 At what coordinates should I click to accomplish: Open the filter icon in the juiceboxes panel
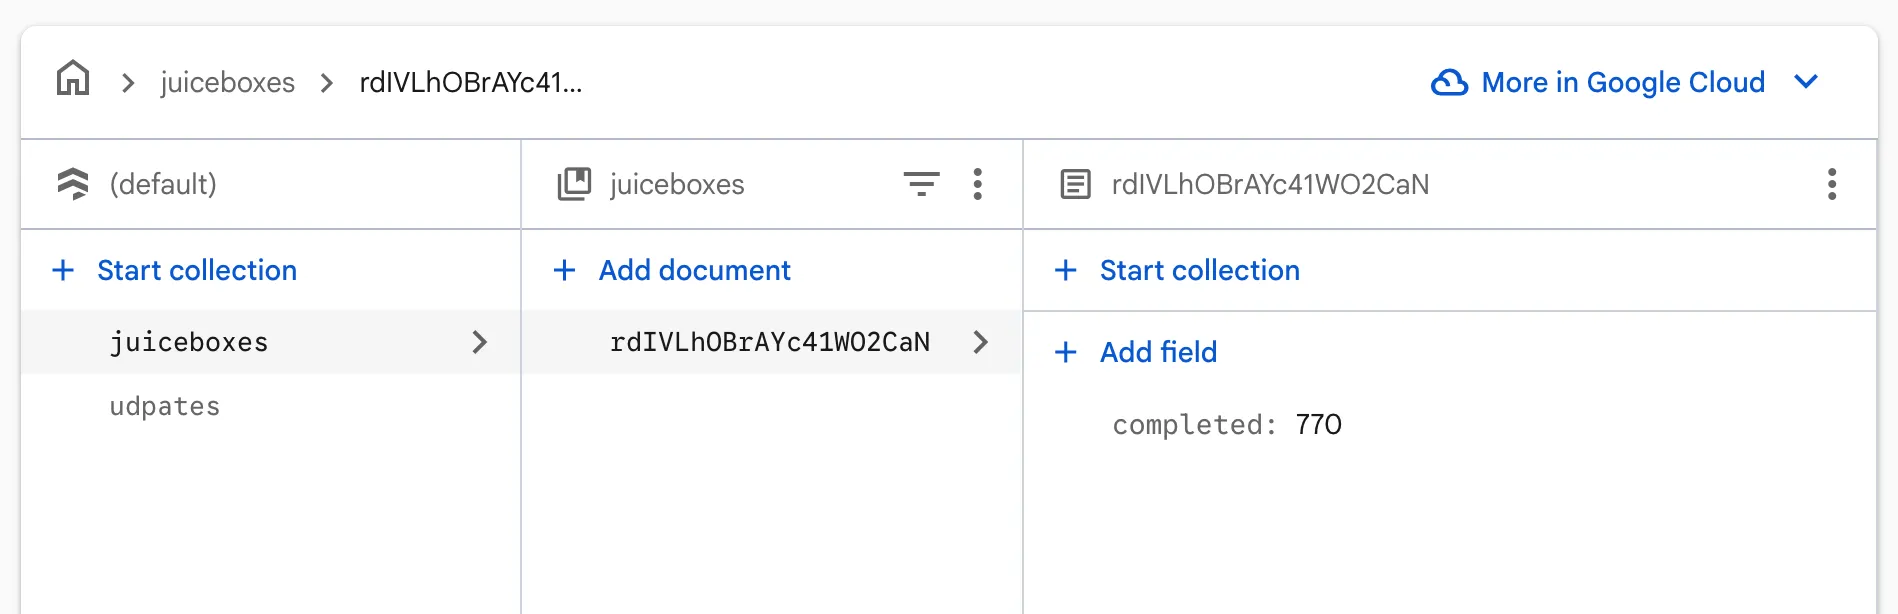click(x=923, y=184)
